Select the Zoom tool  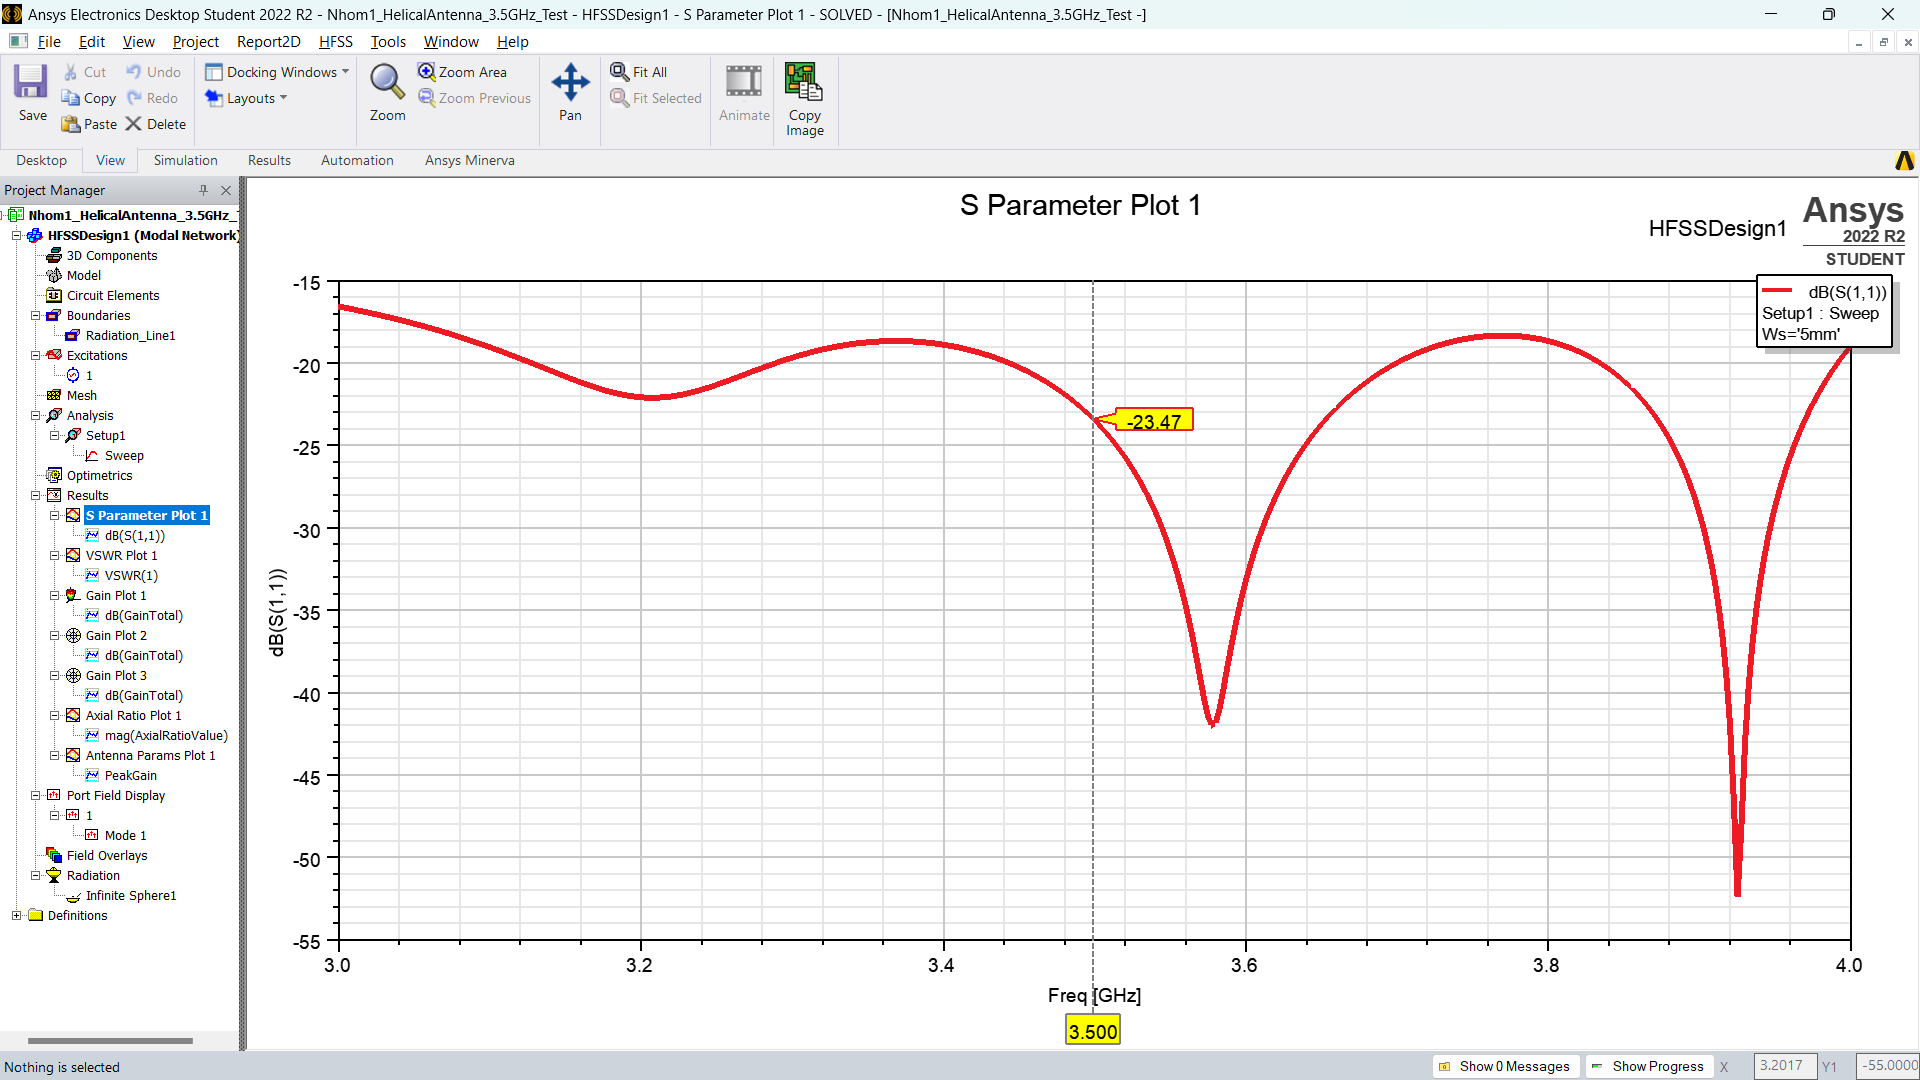388,94
